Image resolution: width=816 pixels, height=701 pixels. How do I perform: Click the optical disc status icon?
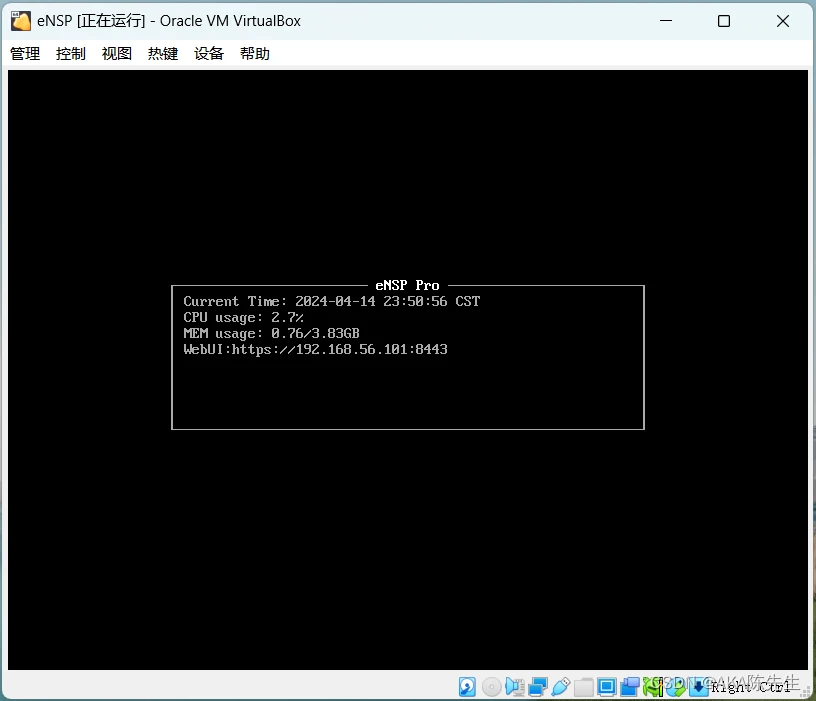(x=491, y=687)
